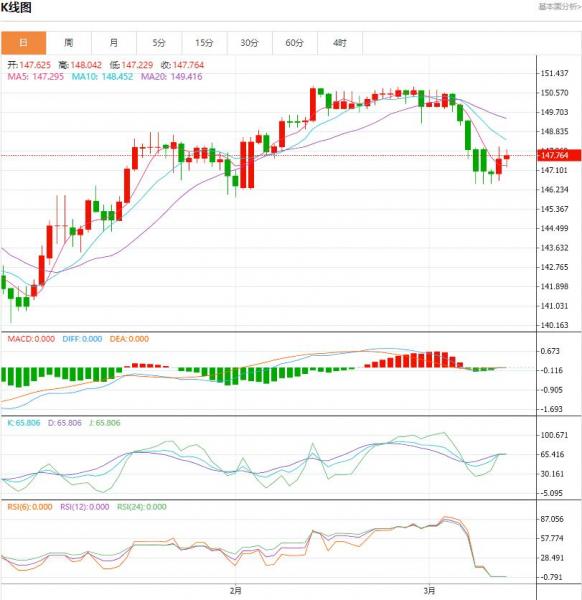The width and height of the screenshot is (582, 600).
Task: Switch to the 4时 timeframe tab
Action: pyautogui.click(x=339, y=43)
